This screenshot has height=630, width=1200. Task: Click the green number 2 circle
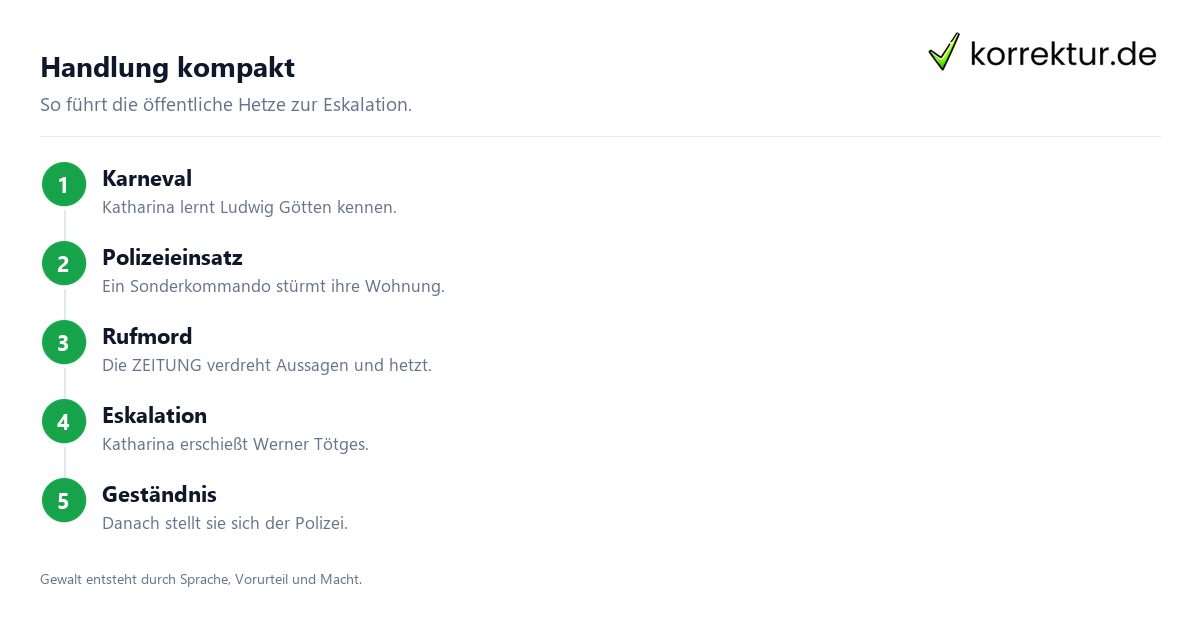pyautogui.click(x=64, y=264)
